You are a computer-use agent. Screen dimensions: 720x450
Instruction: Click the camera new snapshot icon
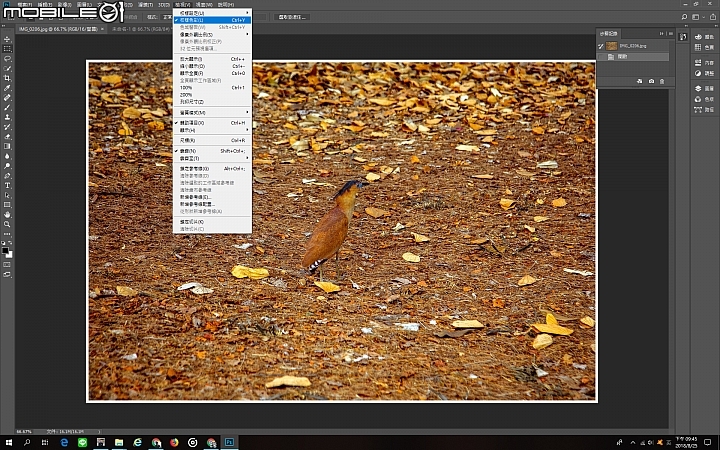click(x=651, y=81)
